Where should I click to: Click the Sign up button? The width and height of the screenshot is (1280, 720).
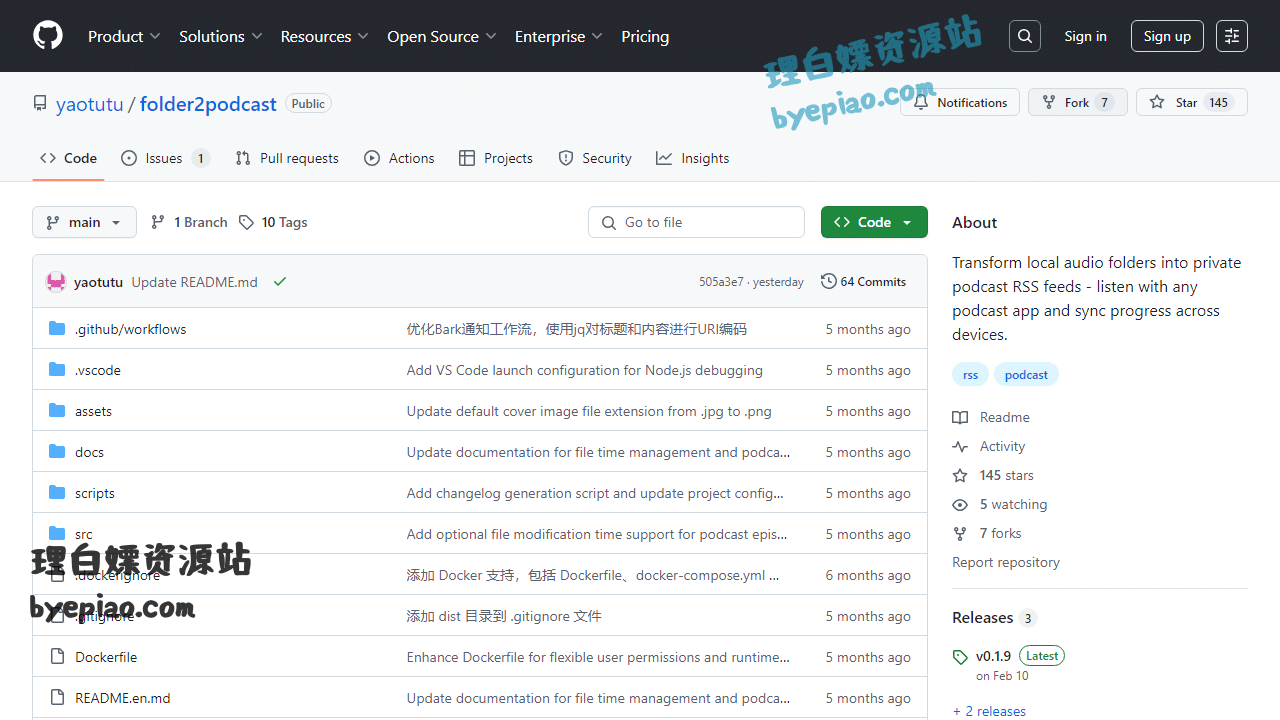1167,36
